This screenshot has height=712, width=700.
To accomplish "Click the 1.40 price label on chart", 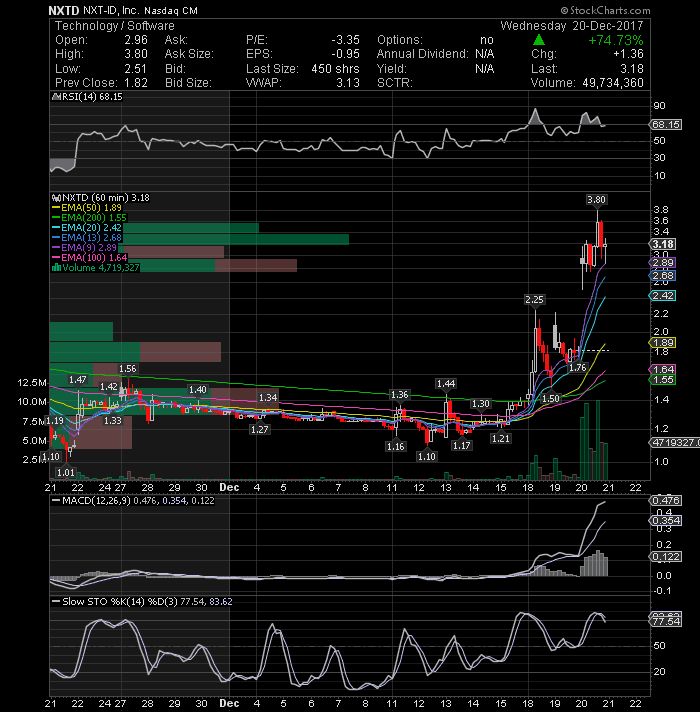I will coord(198,390).
